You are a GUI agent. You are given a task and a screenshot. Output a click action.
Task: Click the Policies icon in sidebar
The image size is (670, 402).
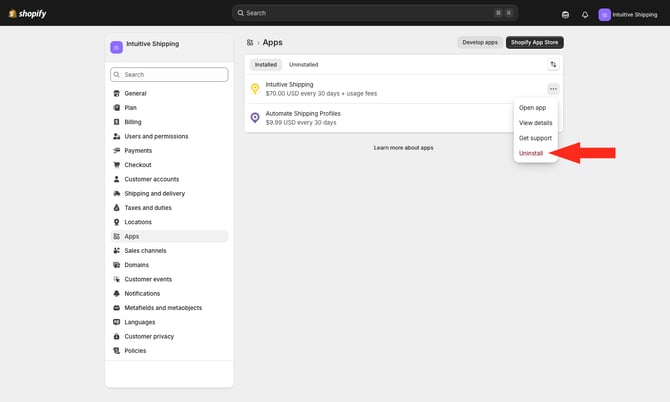116,351
